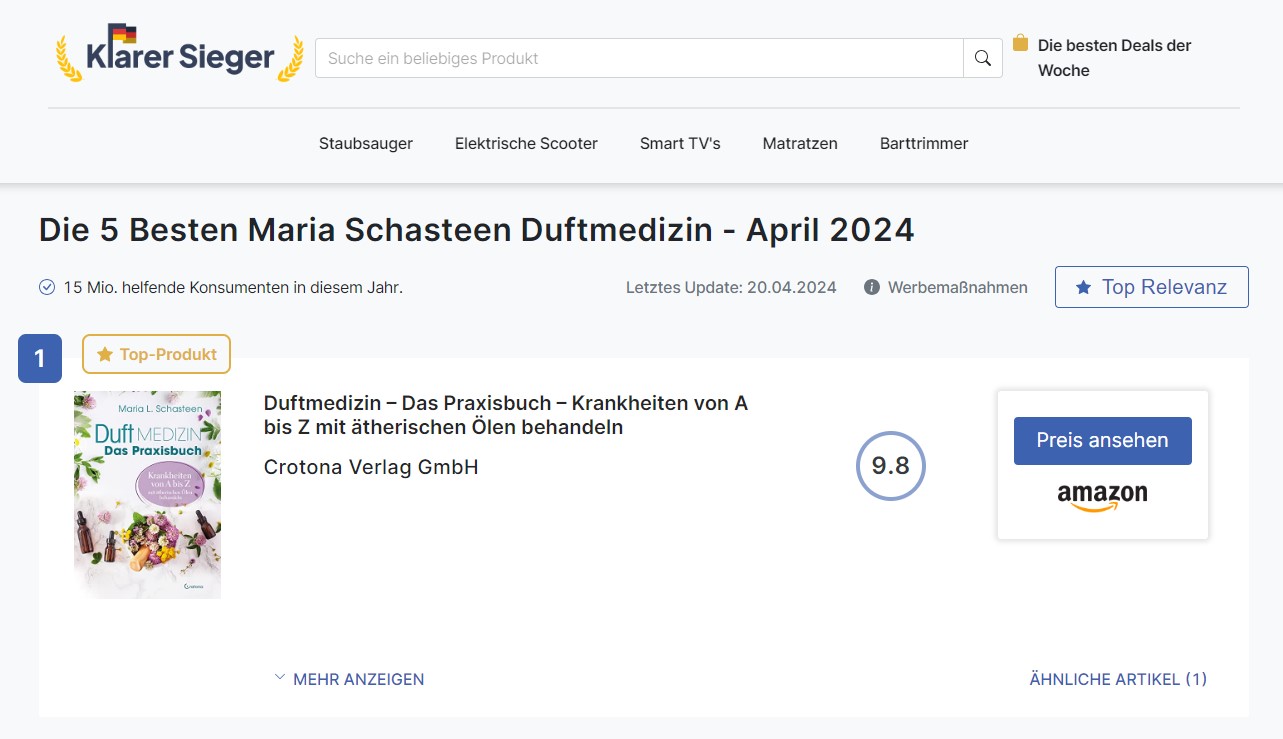
Task: Click the page heading Die 5 Besten
Action: tap(476, 230)
